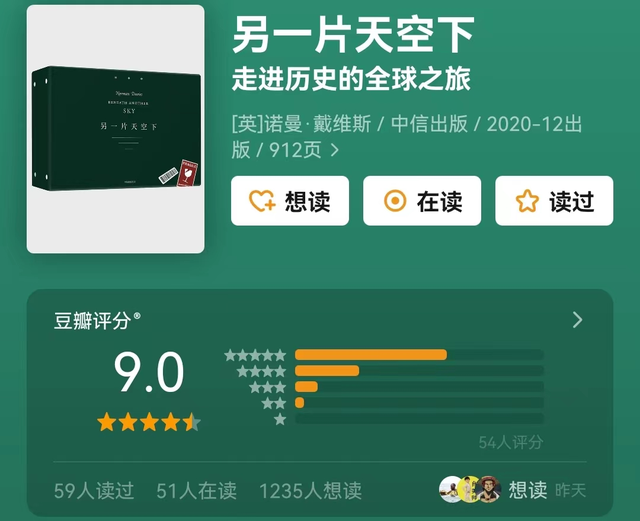Open the first user avatar near 想读
Image resolution: width=640 pixels, height=521 pixels.
point(450,489)
